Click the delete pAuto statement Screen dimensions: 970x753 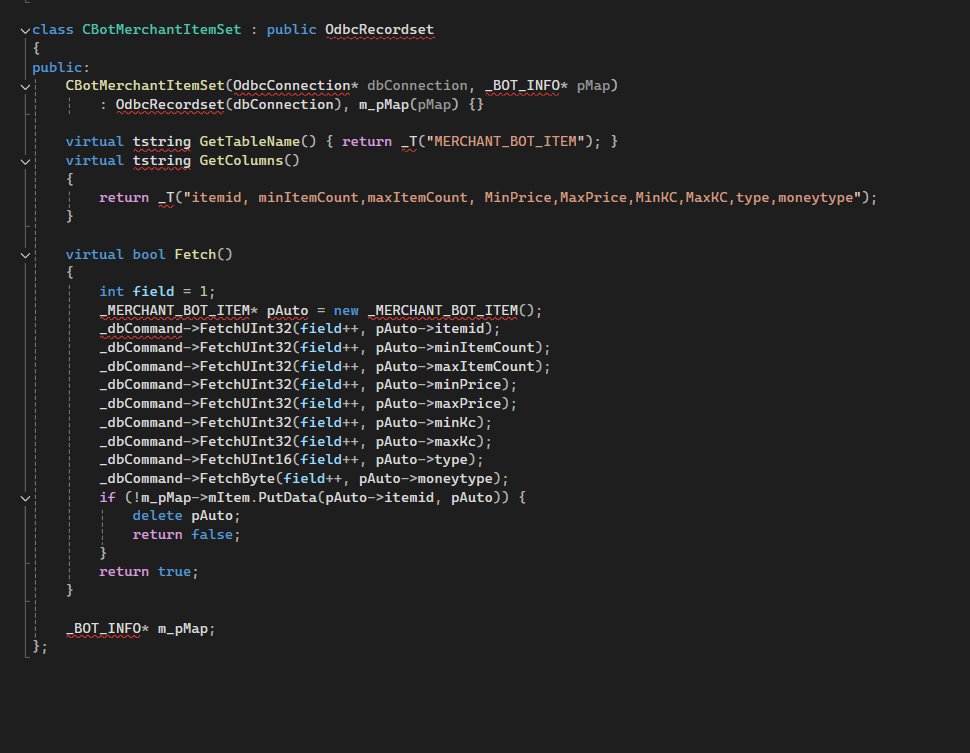(x=186, y=515)
